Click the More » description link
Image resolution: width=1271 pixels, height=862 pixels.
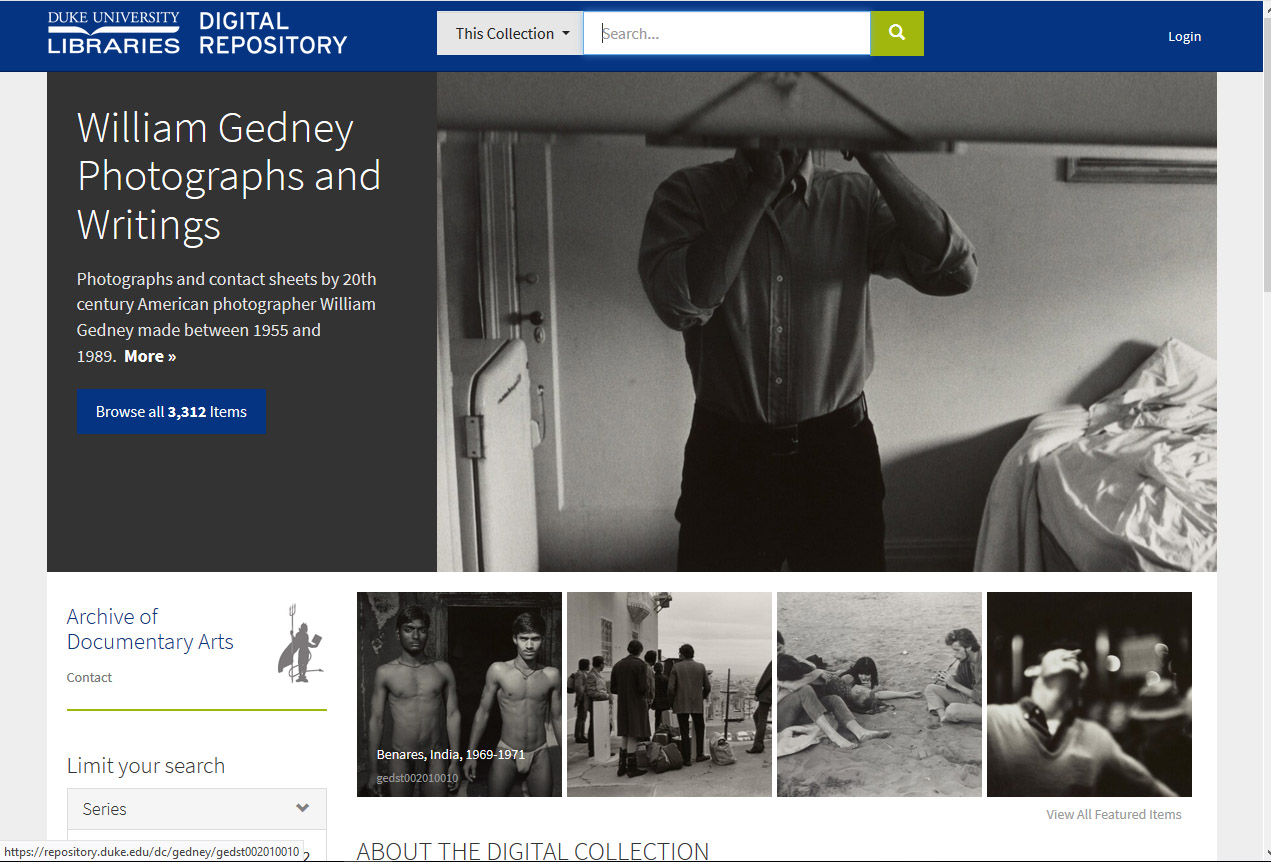click(150, 356)
